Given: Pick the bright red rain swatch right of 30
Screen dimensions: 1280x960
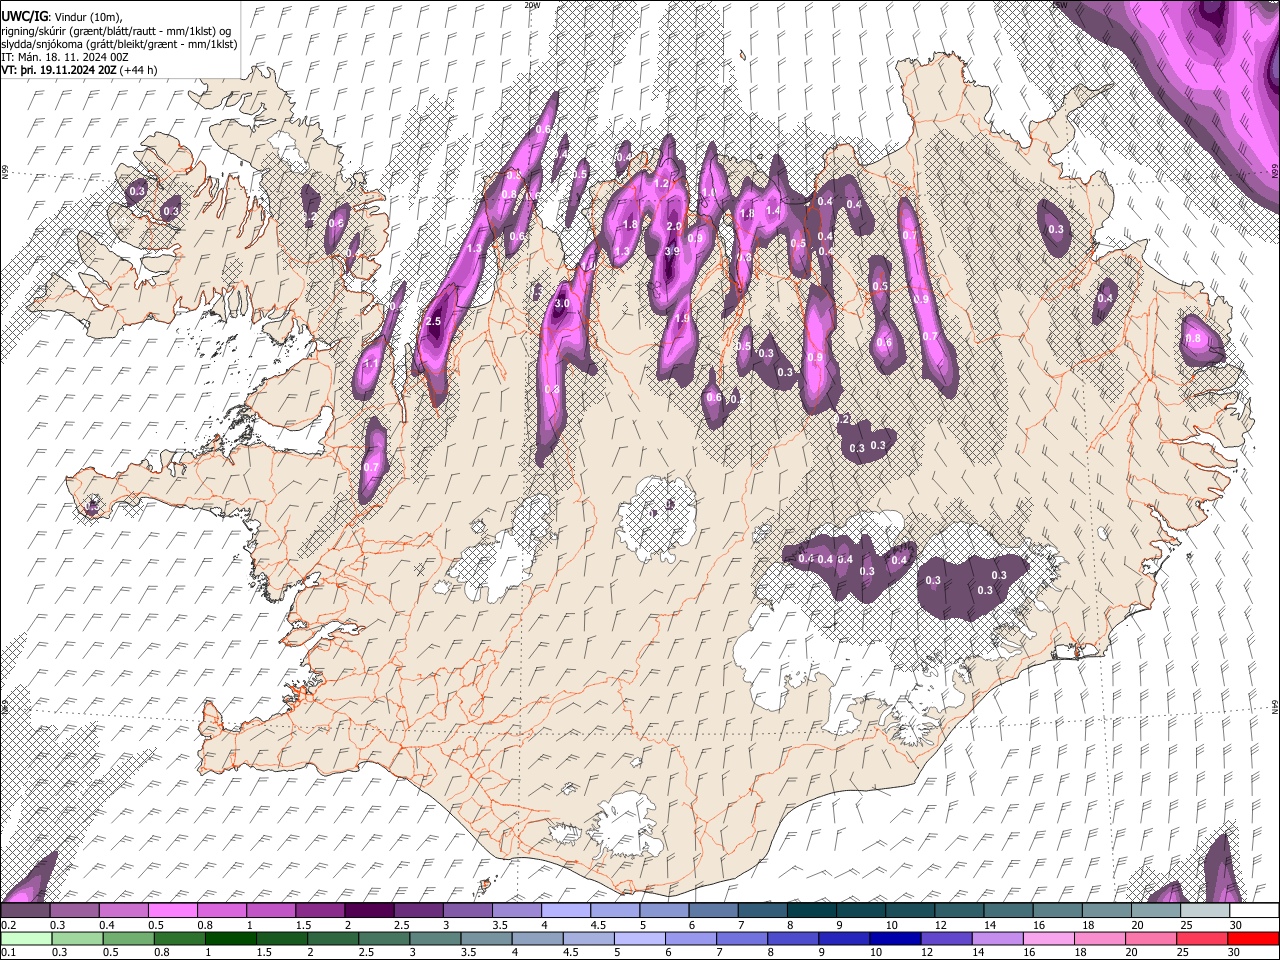Looking at the screenshot, I should (x=1253, y=938).
